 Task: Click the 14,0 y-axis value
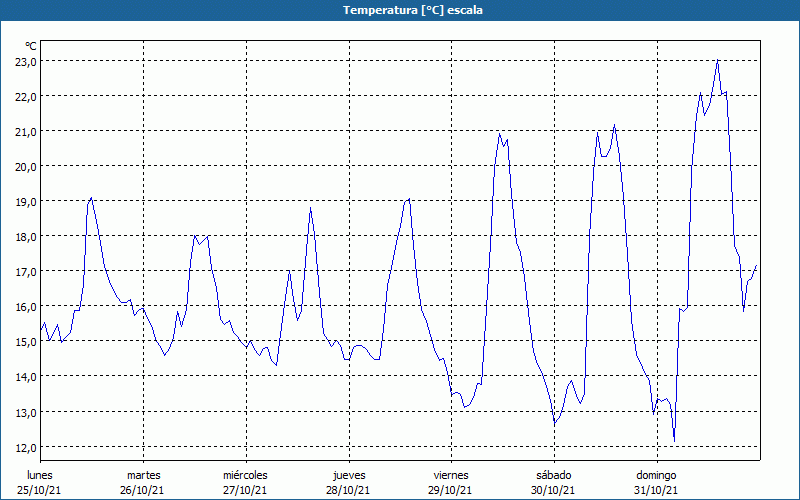(x=26, y=377)
